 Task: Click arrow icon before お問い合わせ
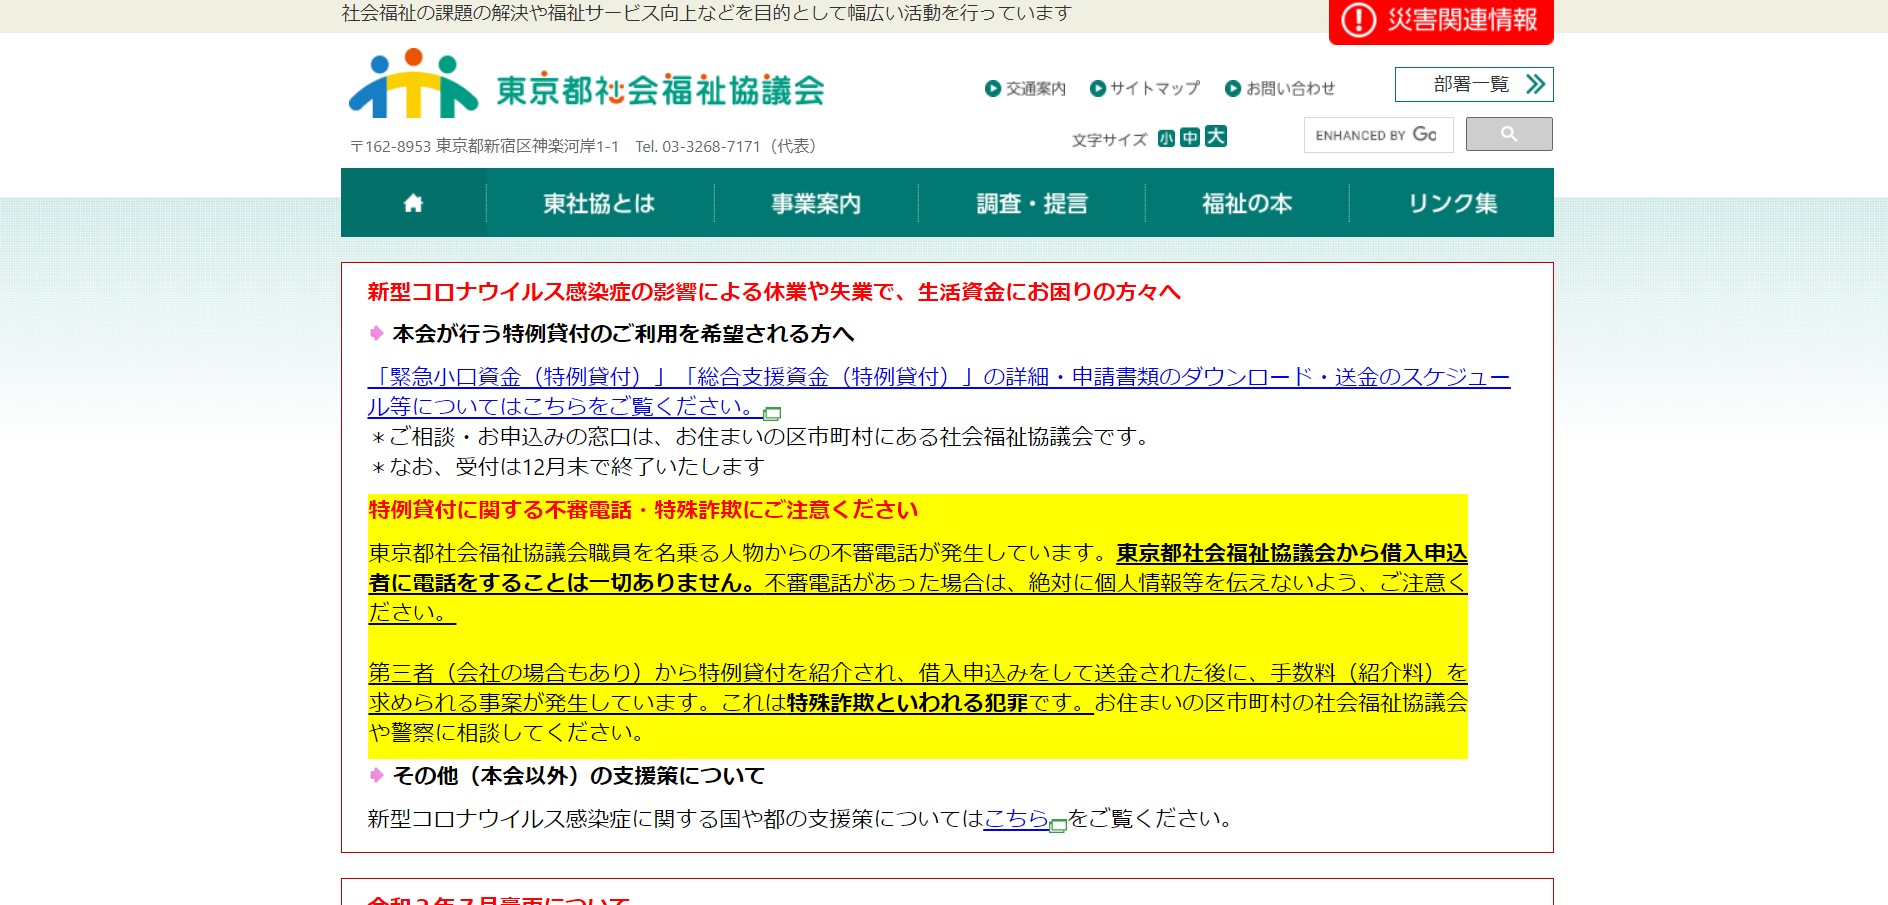point(1233,88)
